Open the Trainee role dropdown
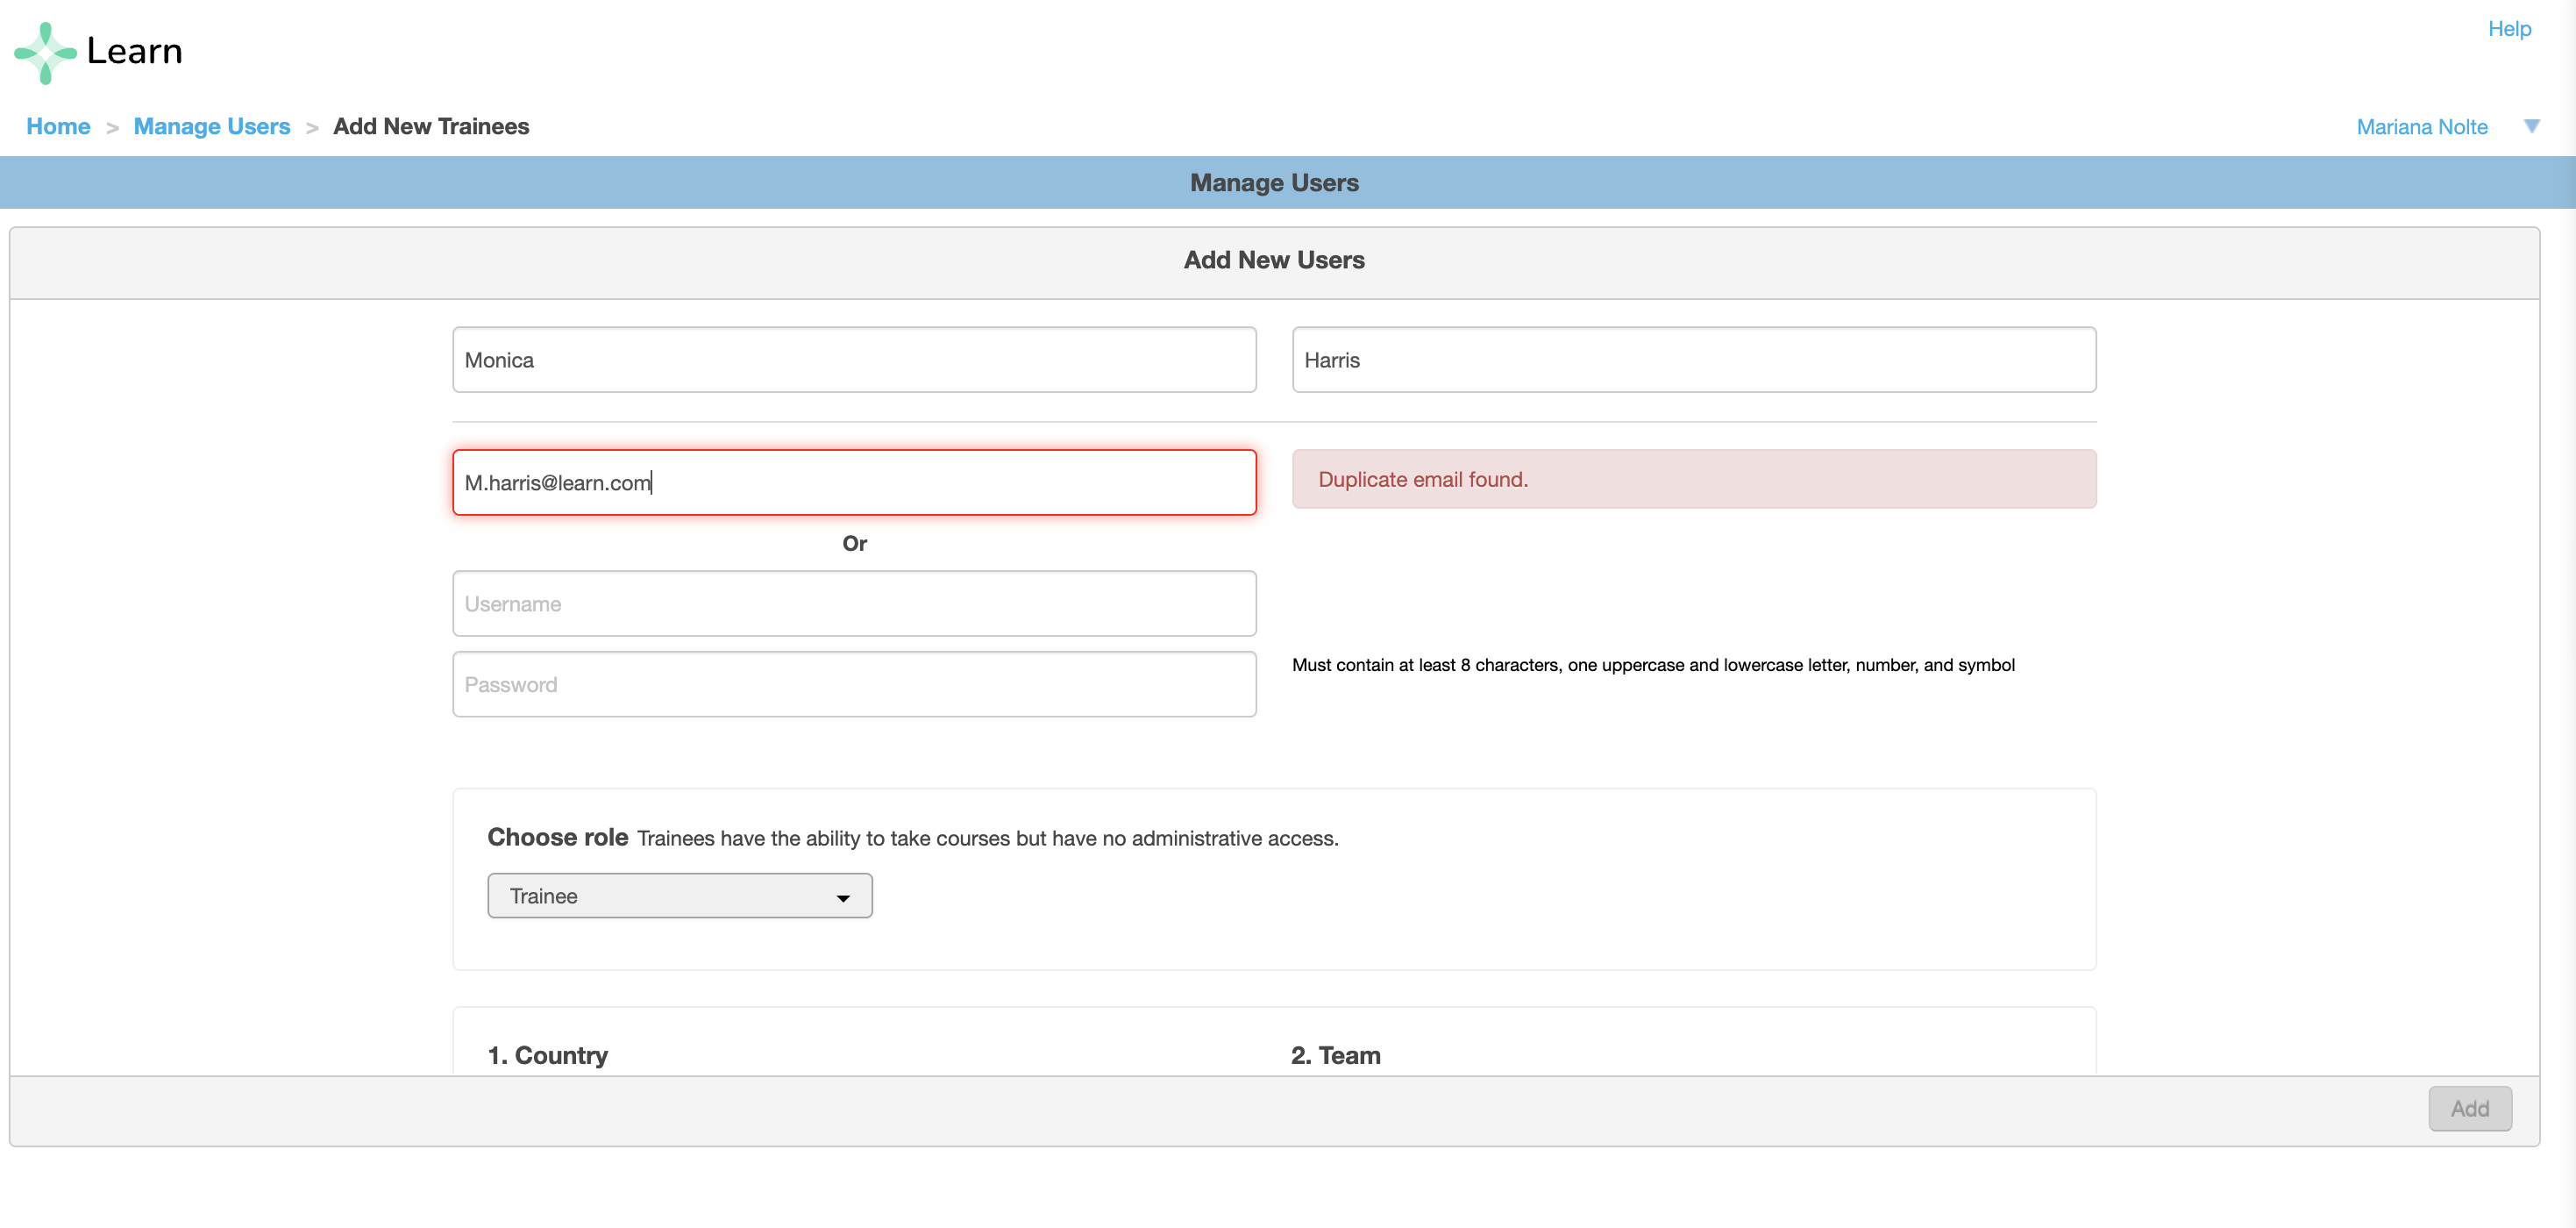 (x=680, y=896)
